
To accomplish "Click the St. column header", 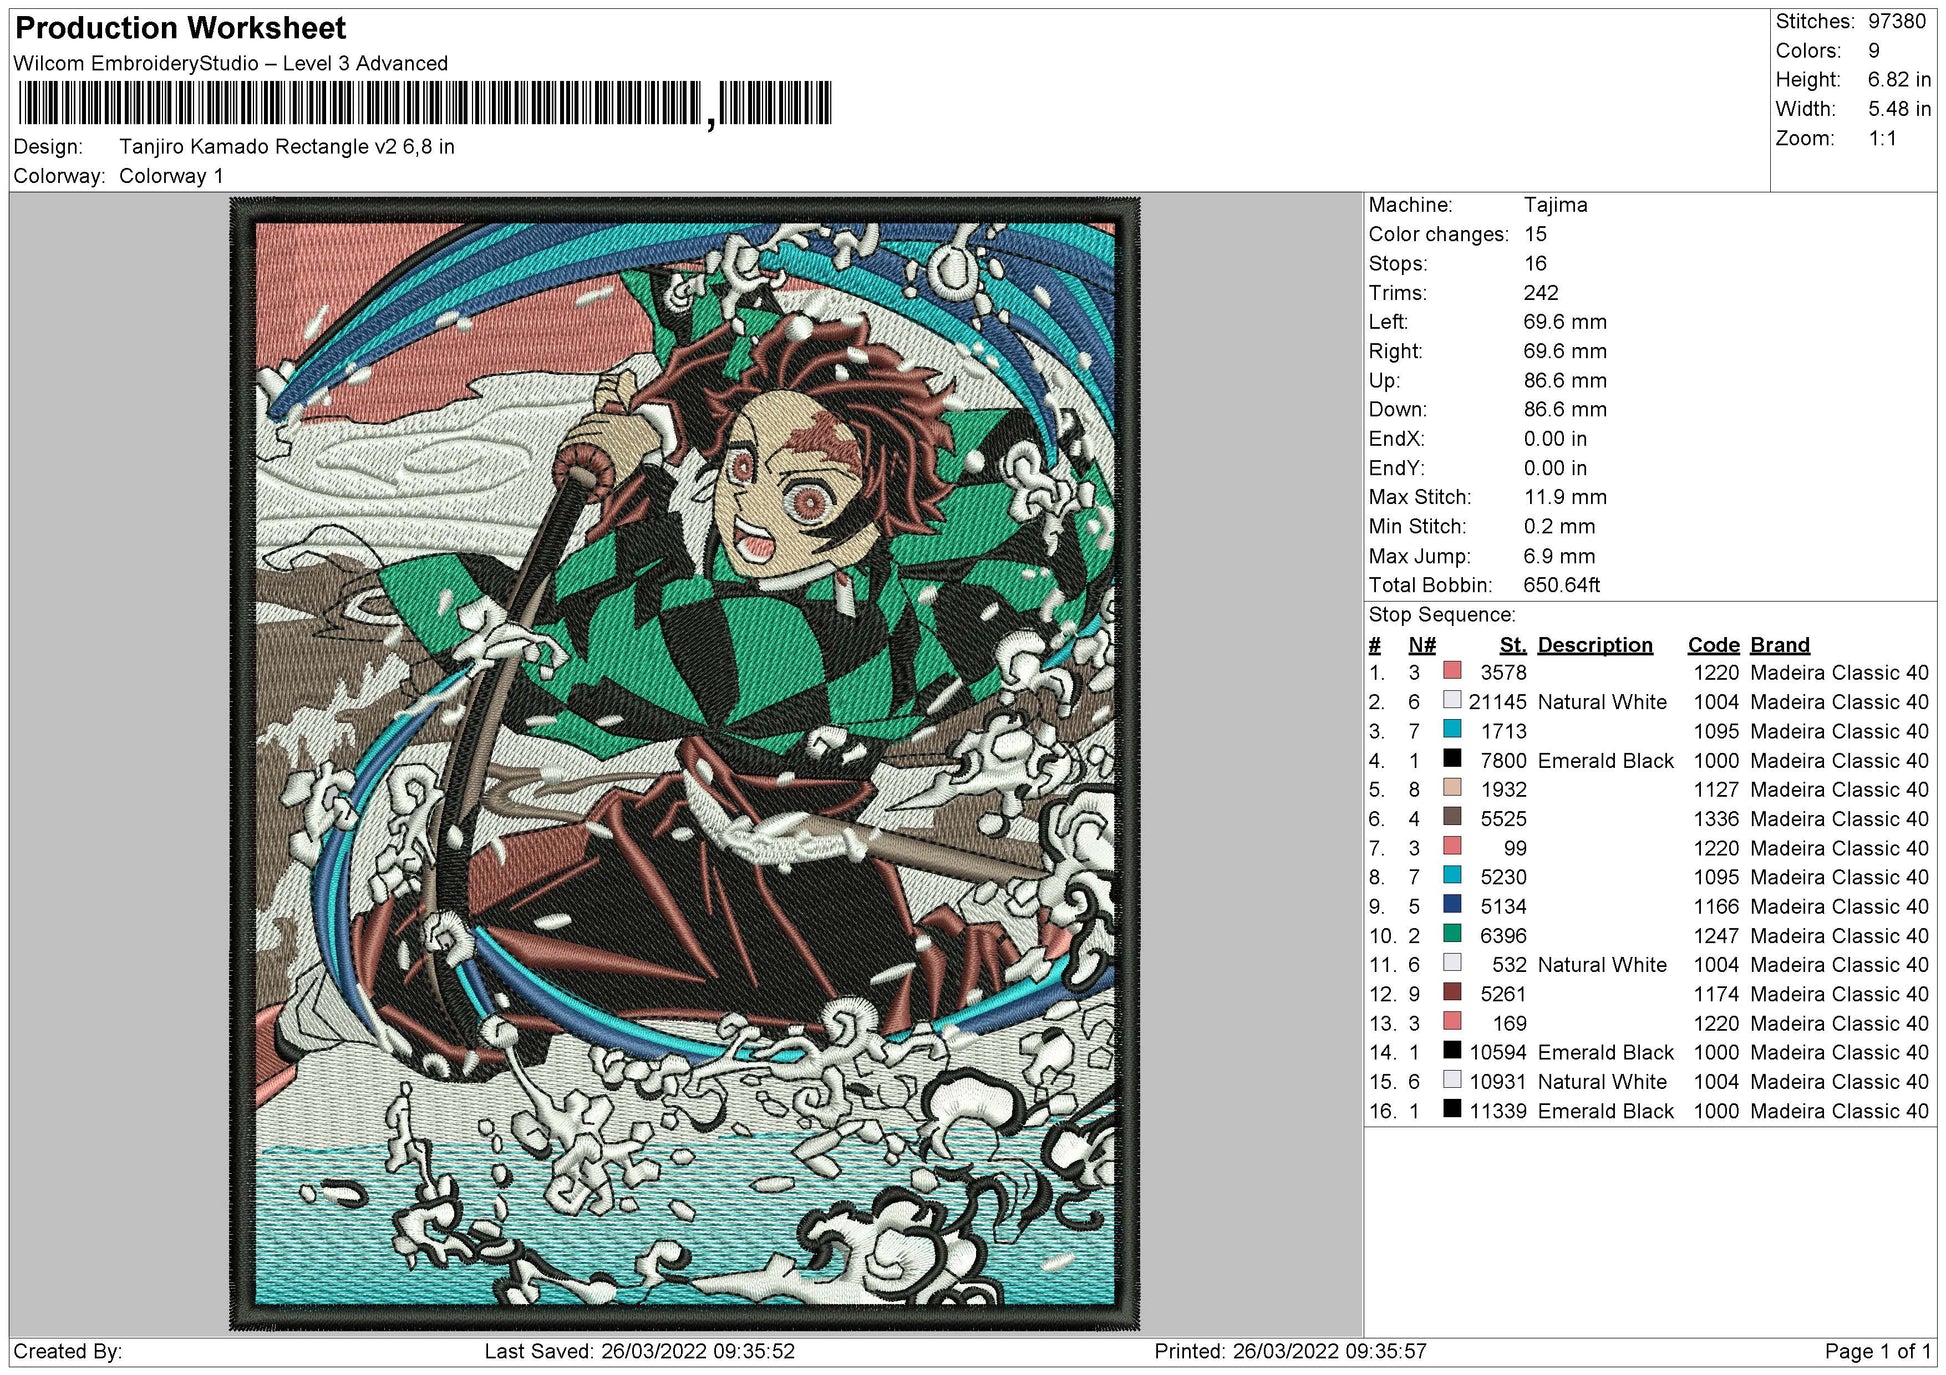I will pos(1512,645).
